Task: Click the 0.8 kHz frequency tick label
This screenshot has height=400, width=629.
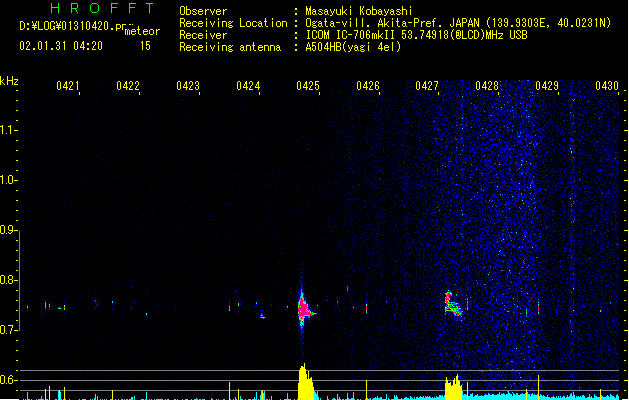Action: (8, 280)
